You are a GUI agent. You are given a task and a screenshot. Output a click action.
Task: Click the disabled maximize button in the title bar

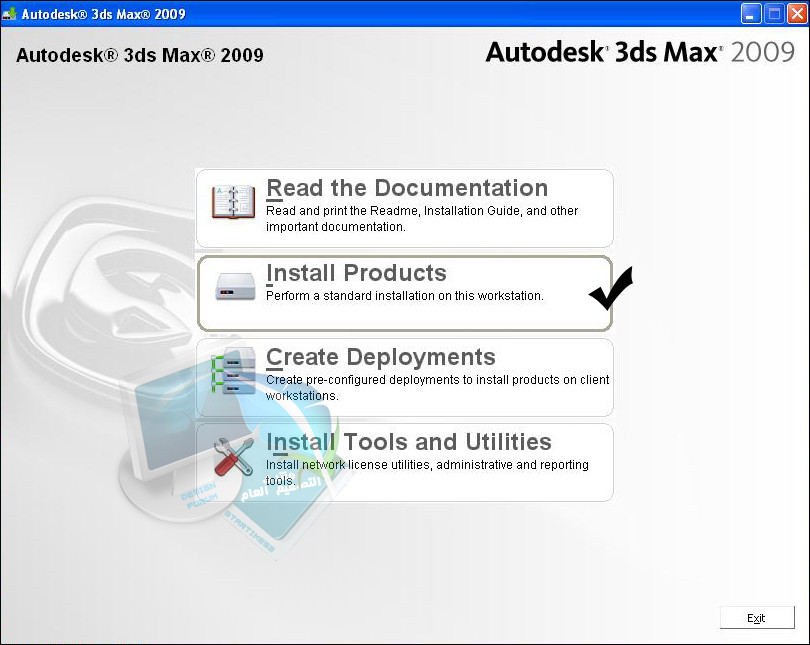pyautogui.click(x=774, y=13)
